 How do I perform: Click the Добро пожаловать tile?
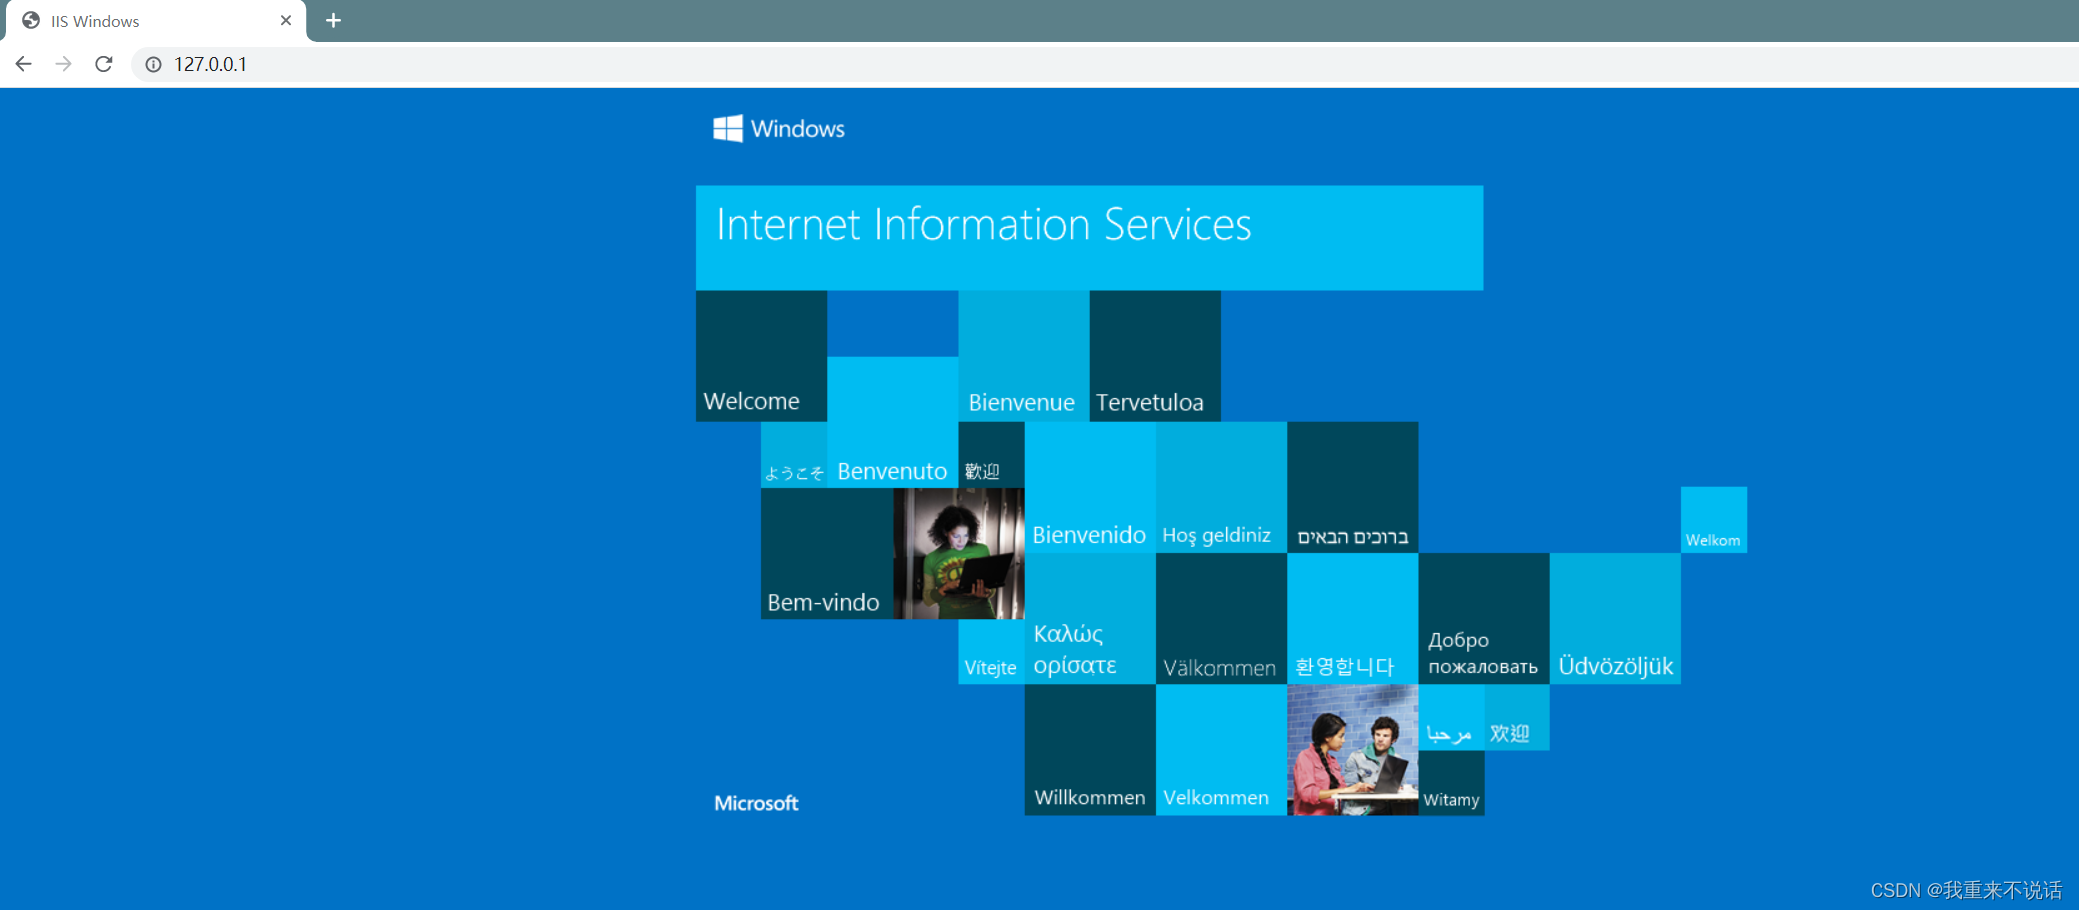pyautogui.click(x=1484, y=619)
